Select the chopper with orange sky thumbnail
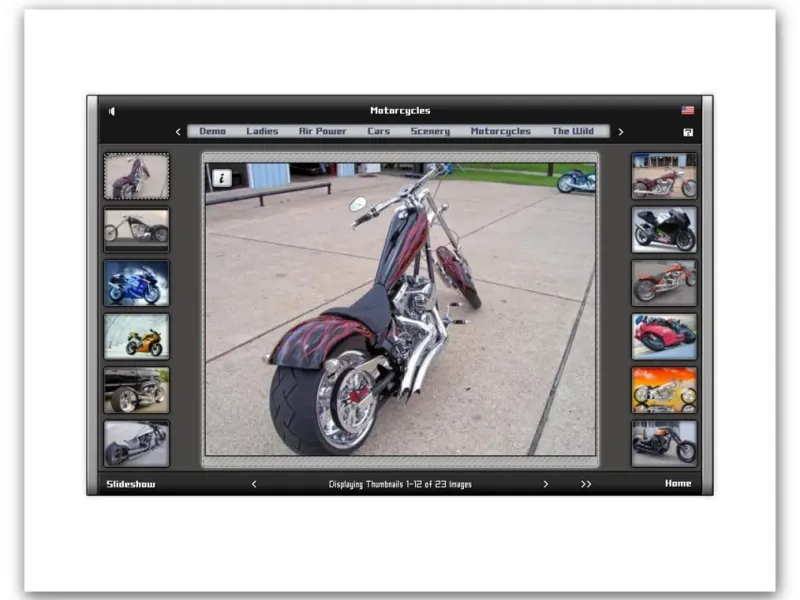The image size is (800, 600). (664, 390)
